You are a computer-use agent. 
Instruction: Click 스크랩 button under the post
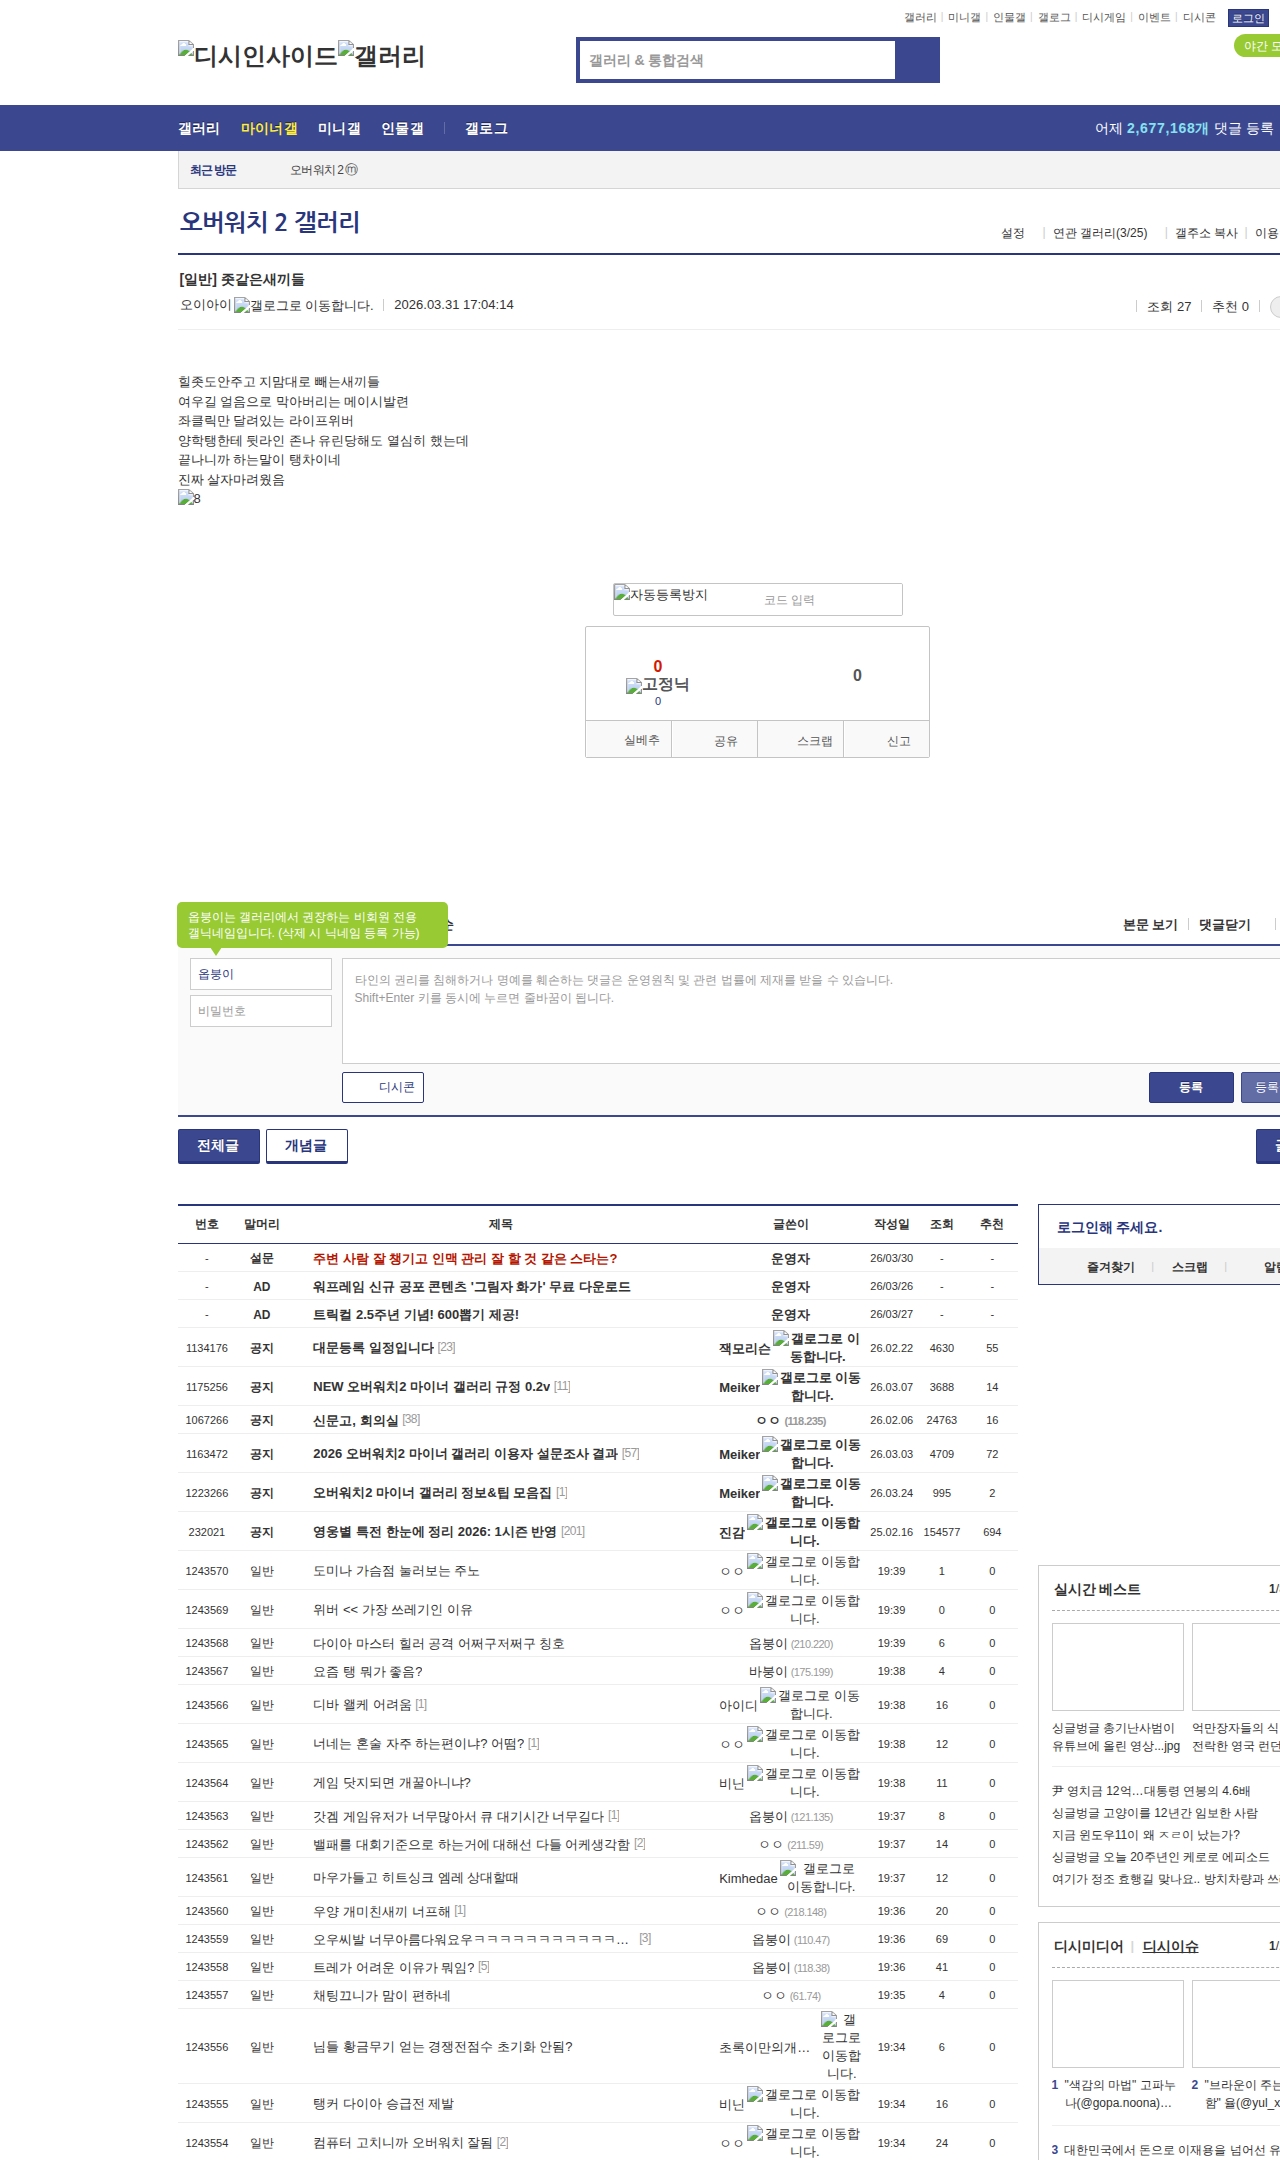(801, 740)
